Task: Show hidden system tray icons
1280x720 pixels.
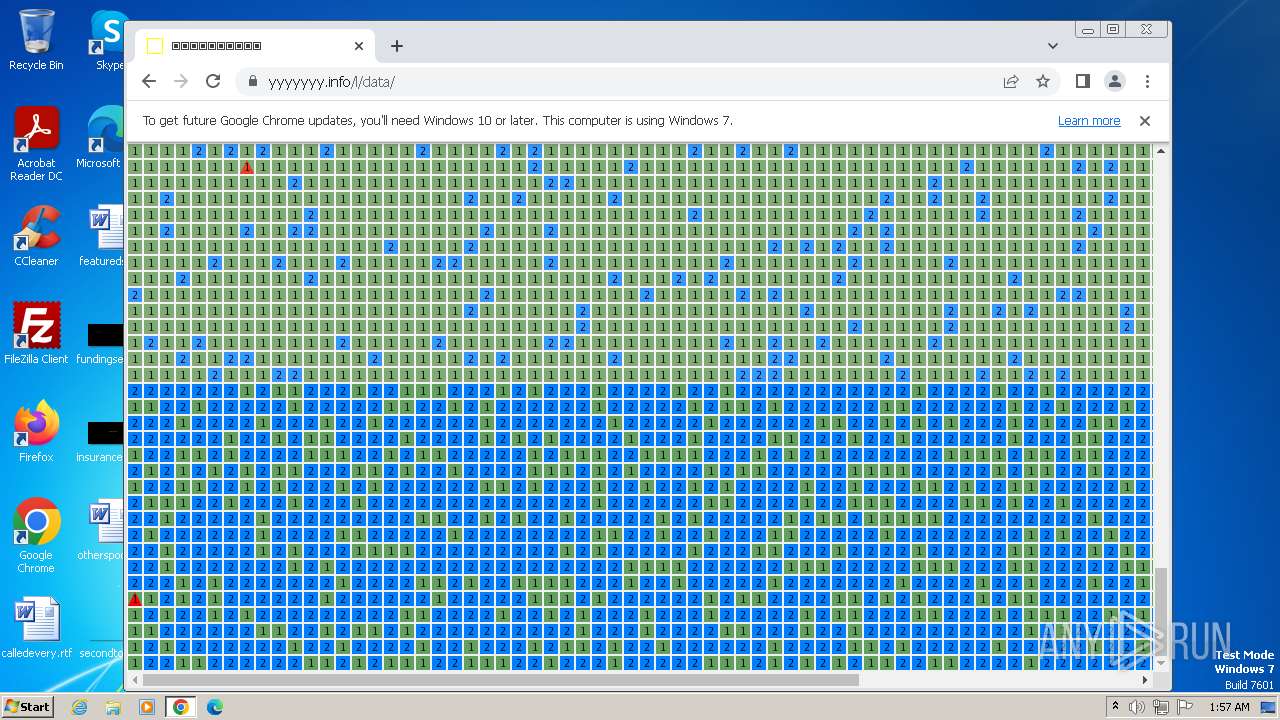Action: [x=1115, y=707]
